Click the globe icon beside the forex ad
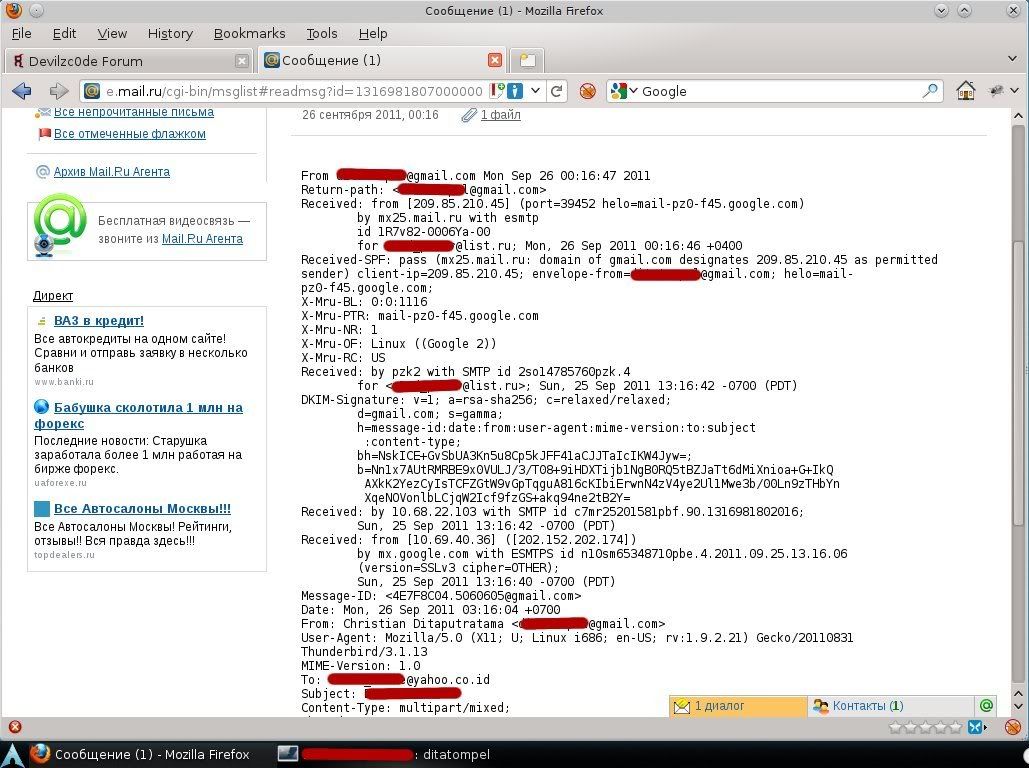 pyautogui.click(x=42, y=407)
